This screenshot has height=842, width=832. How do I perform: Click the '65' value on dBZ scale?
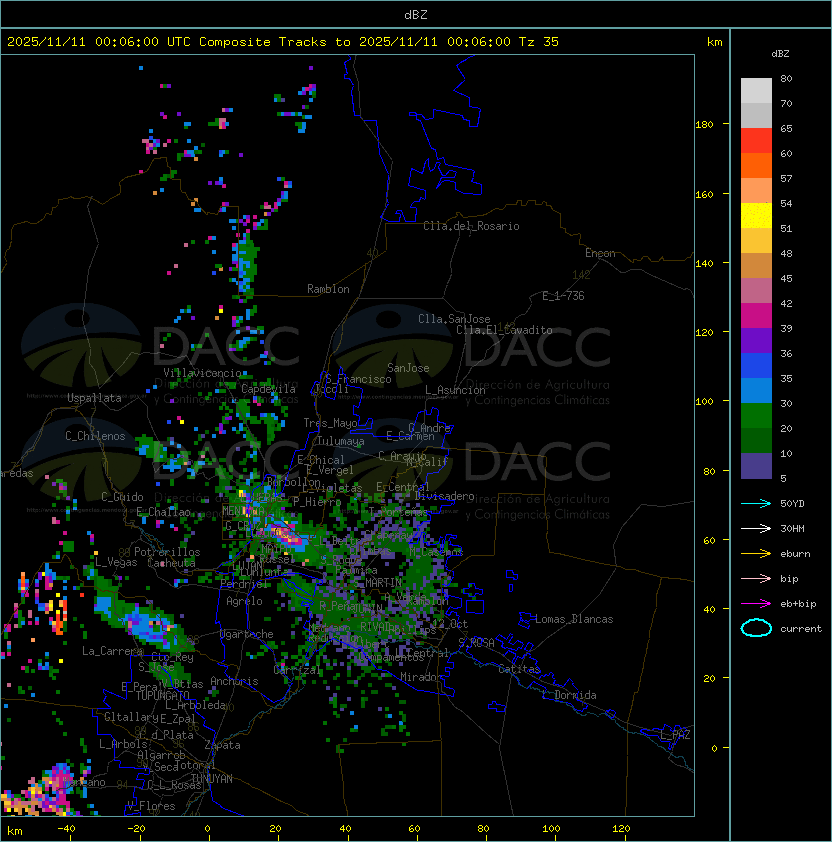[x=786, y=129]
